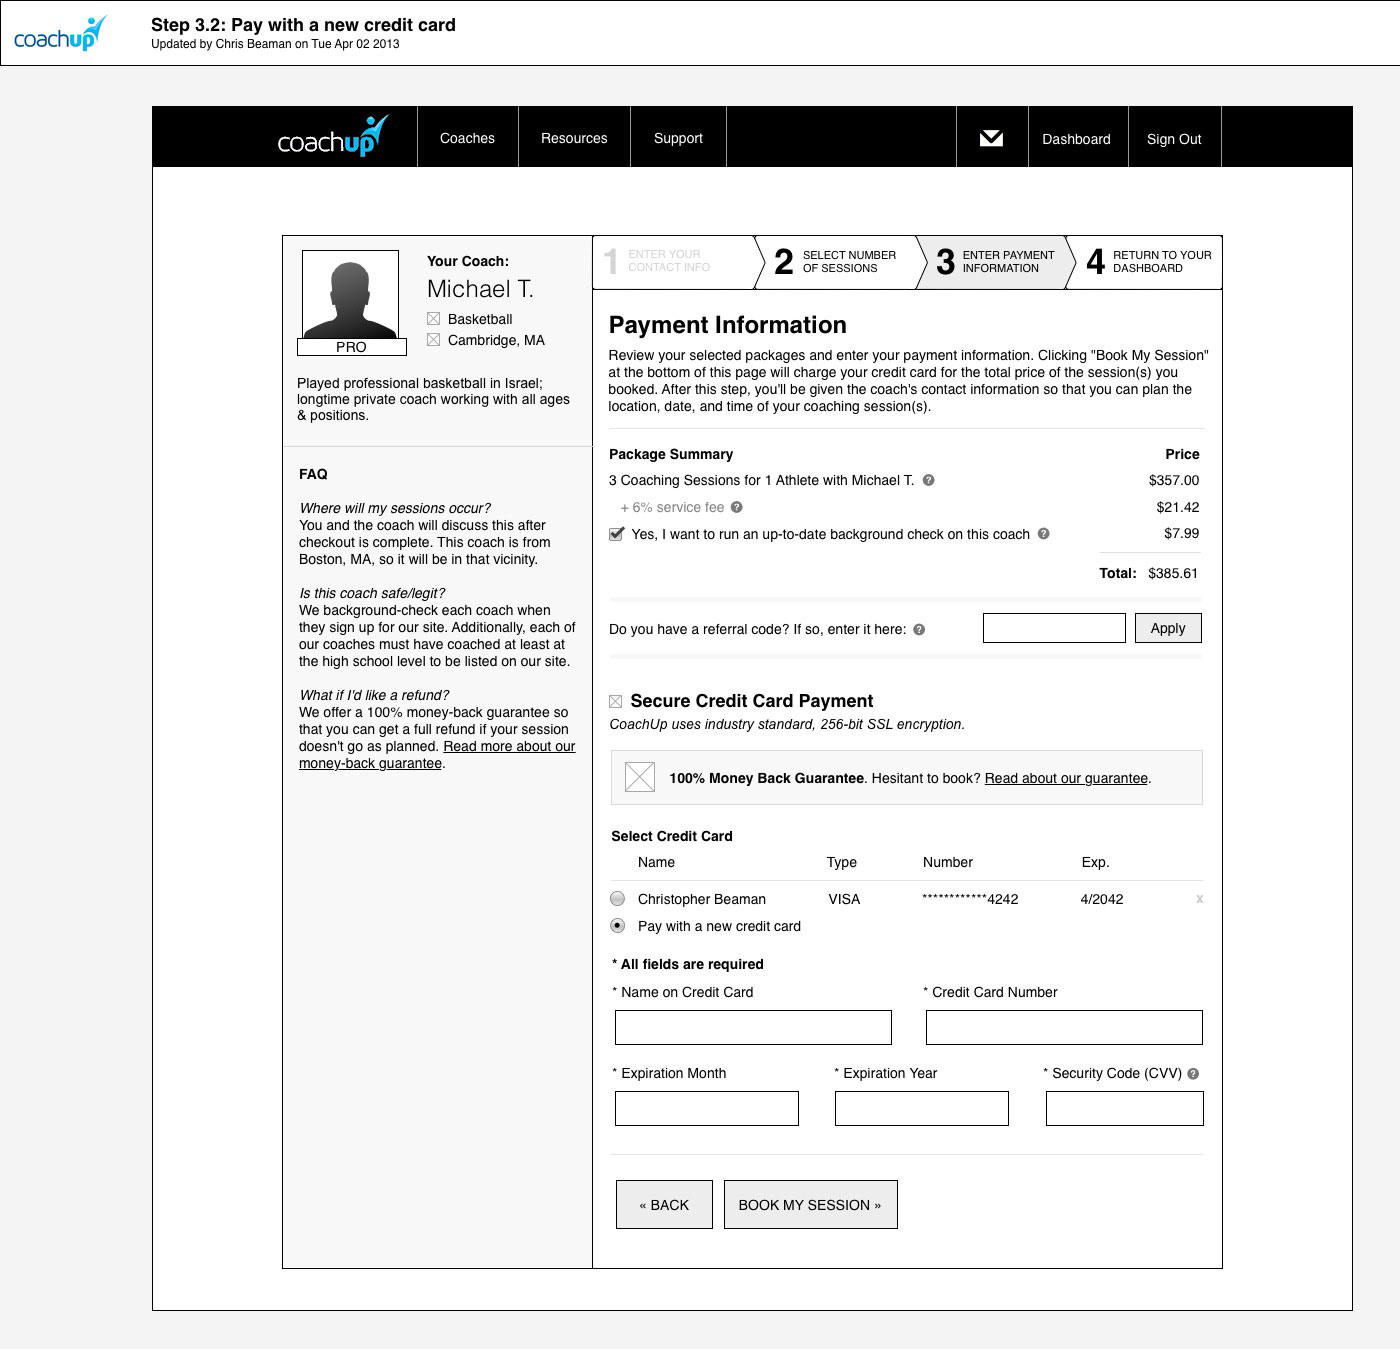The image size is (1400, 1349).
Task: Click the Security Code (CVV) field
Action: (1125, 1108)
